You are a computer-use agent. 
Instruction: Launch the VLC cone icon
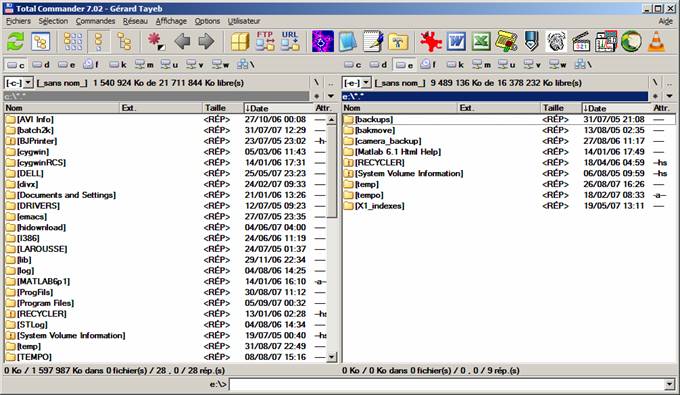click(x=656, y=42)
